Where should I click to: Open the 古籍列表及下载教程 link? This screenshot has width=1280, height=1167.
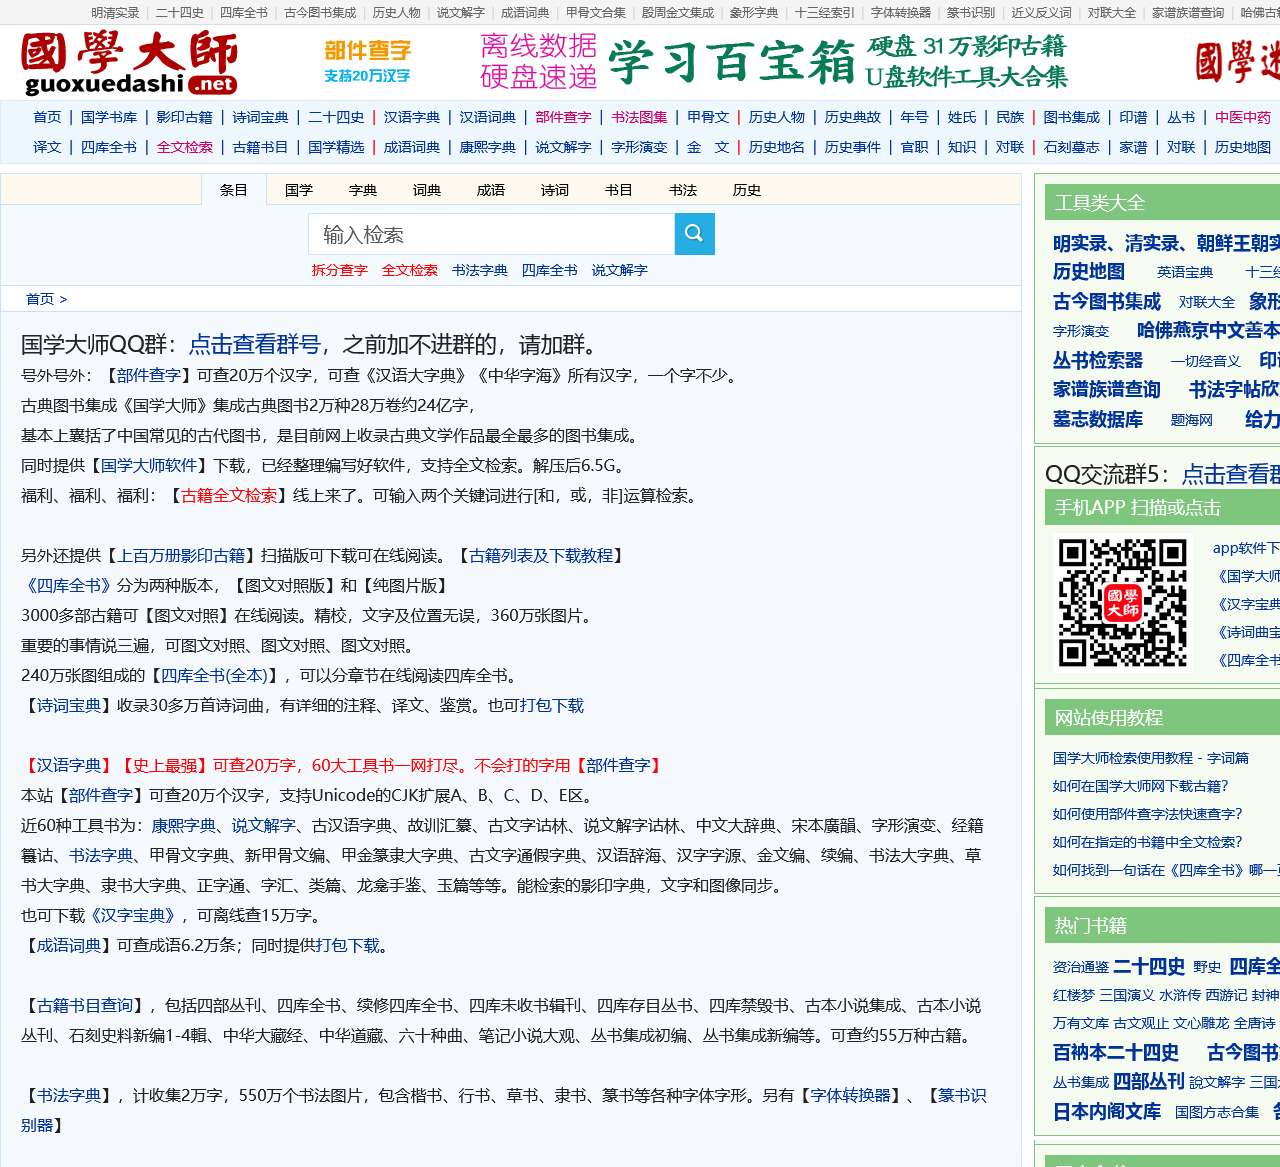click(541, 555)
